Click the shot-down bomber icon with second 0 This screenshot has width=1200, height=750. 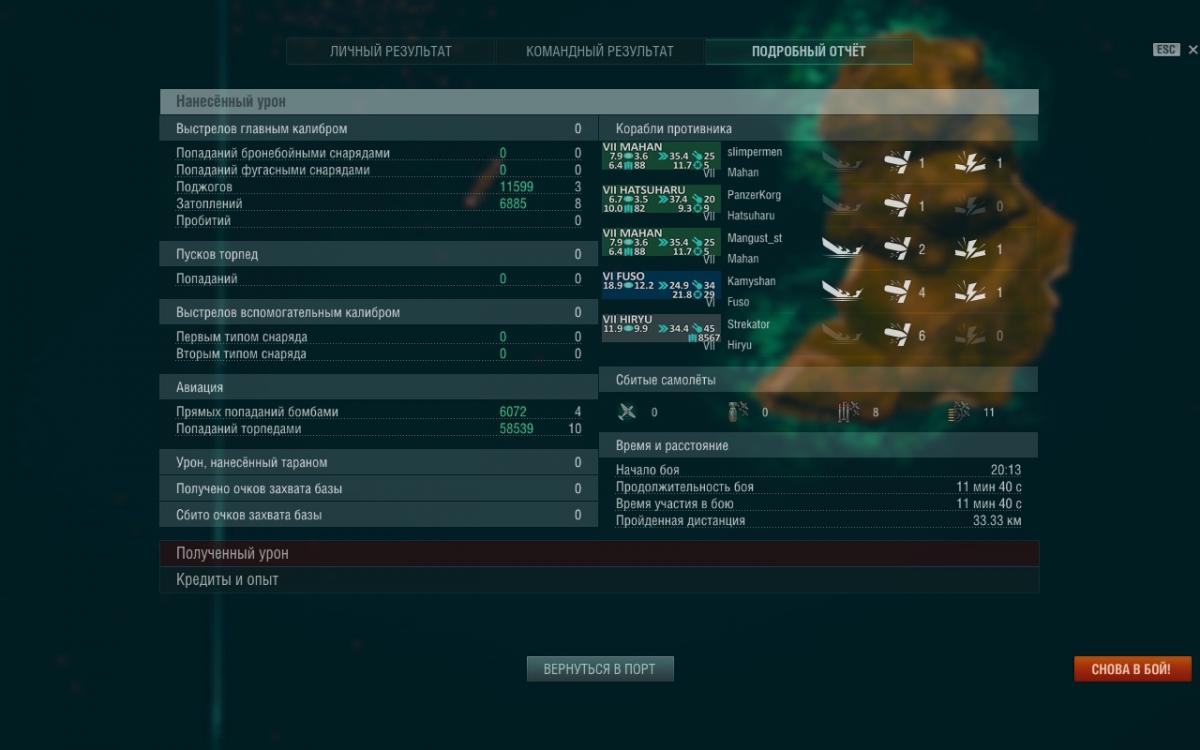point(737,411)
